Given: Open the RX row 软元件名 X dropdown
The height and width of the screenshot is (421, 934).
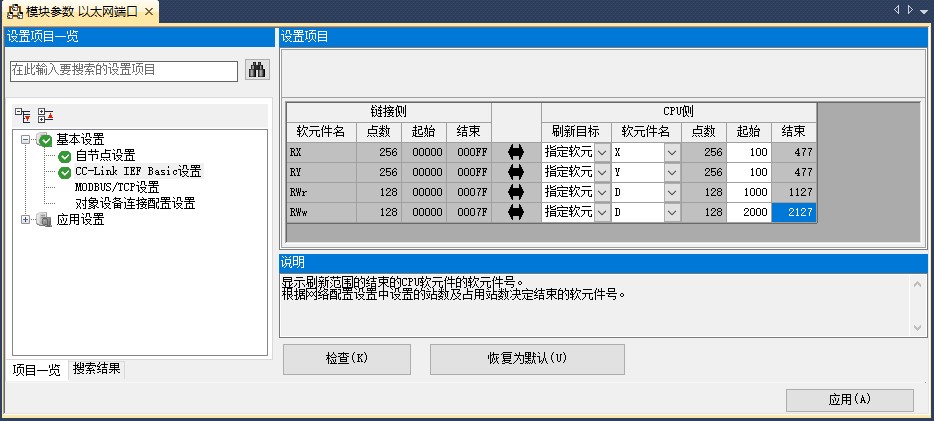Looking at the screenshot, I should [673, 152].
